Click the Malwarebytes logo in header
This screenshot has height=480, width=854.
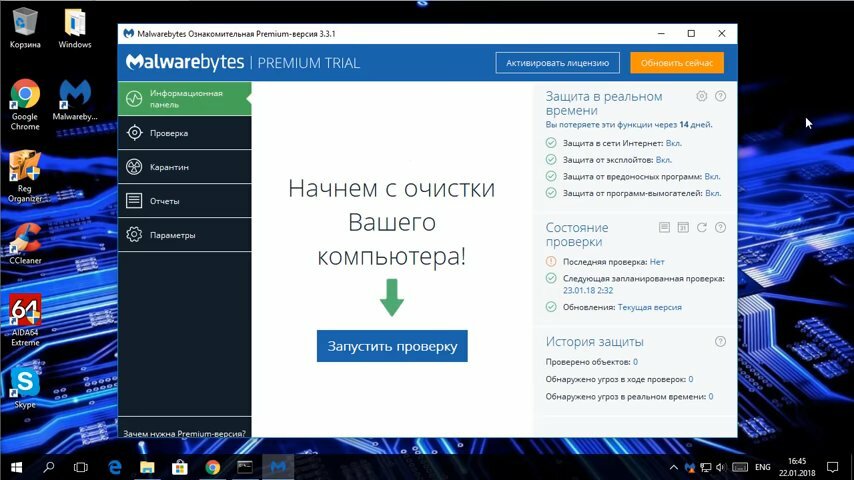pyautogui.click(x=185, y=62)
